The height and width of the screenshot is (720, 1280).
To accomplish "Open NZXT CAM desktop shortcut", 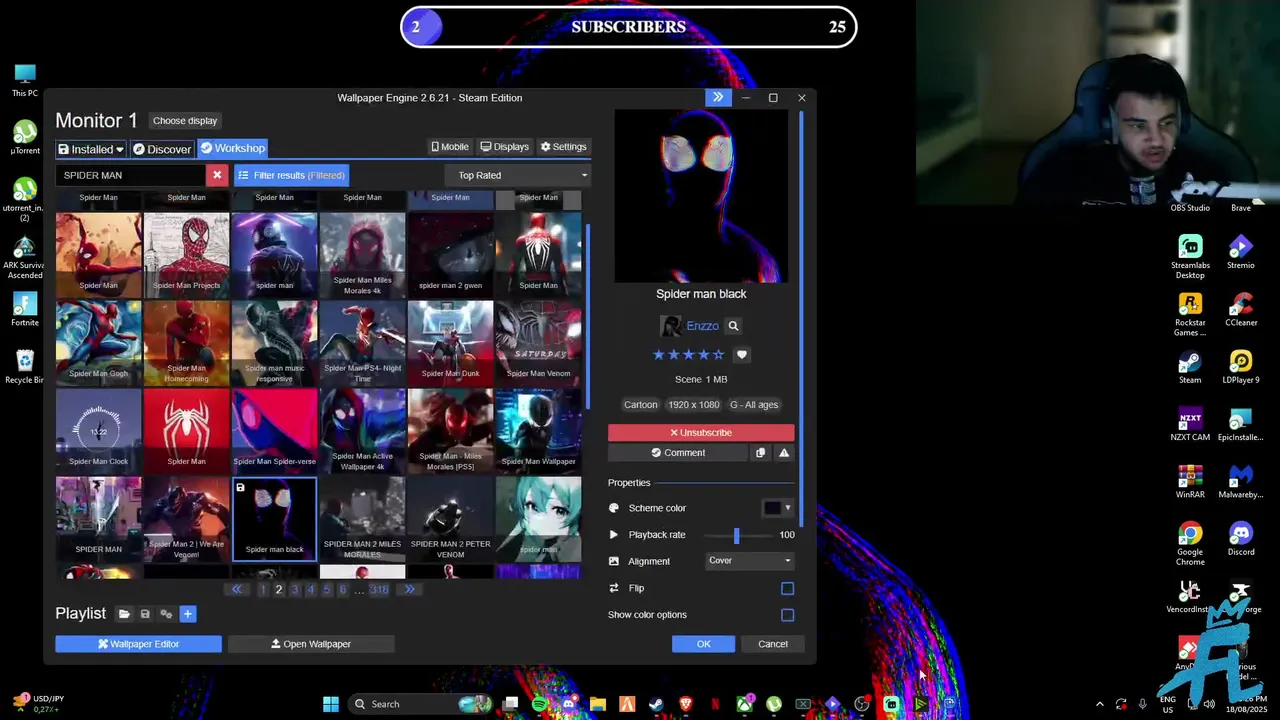I will 1190,425.
